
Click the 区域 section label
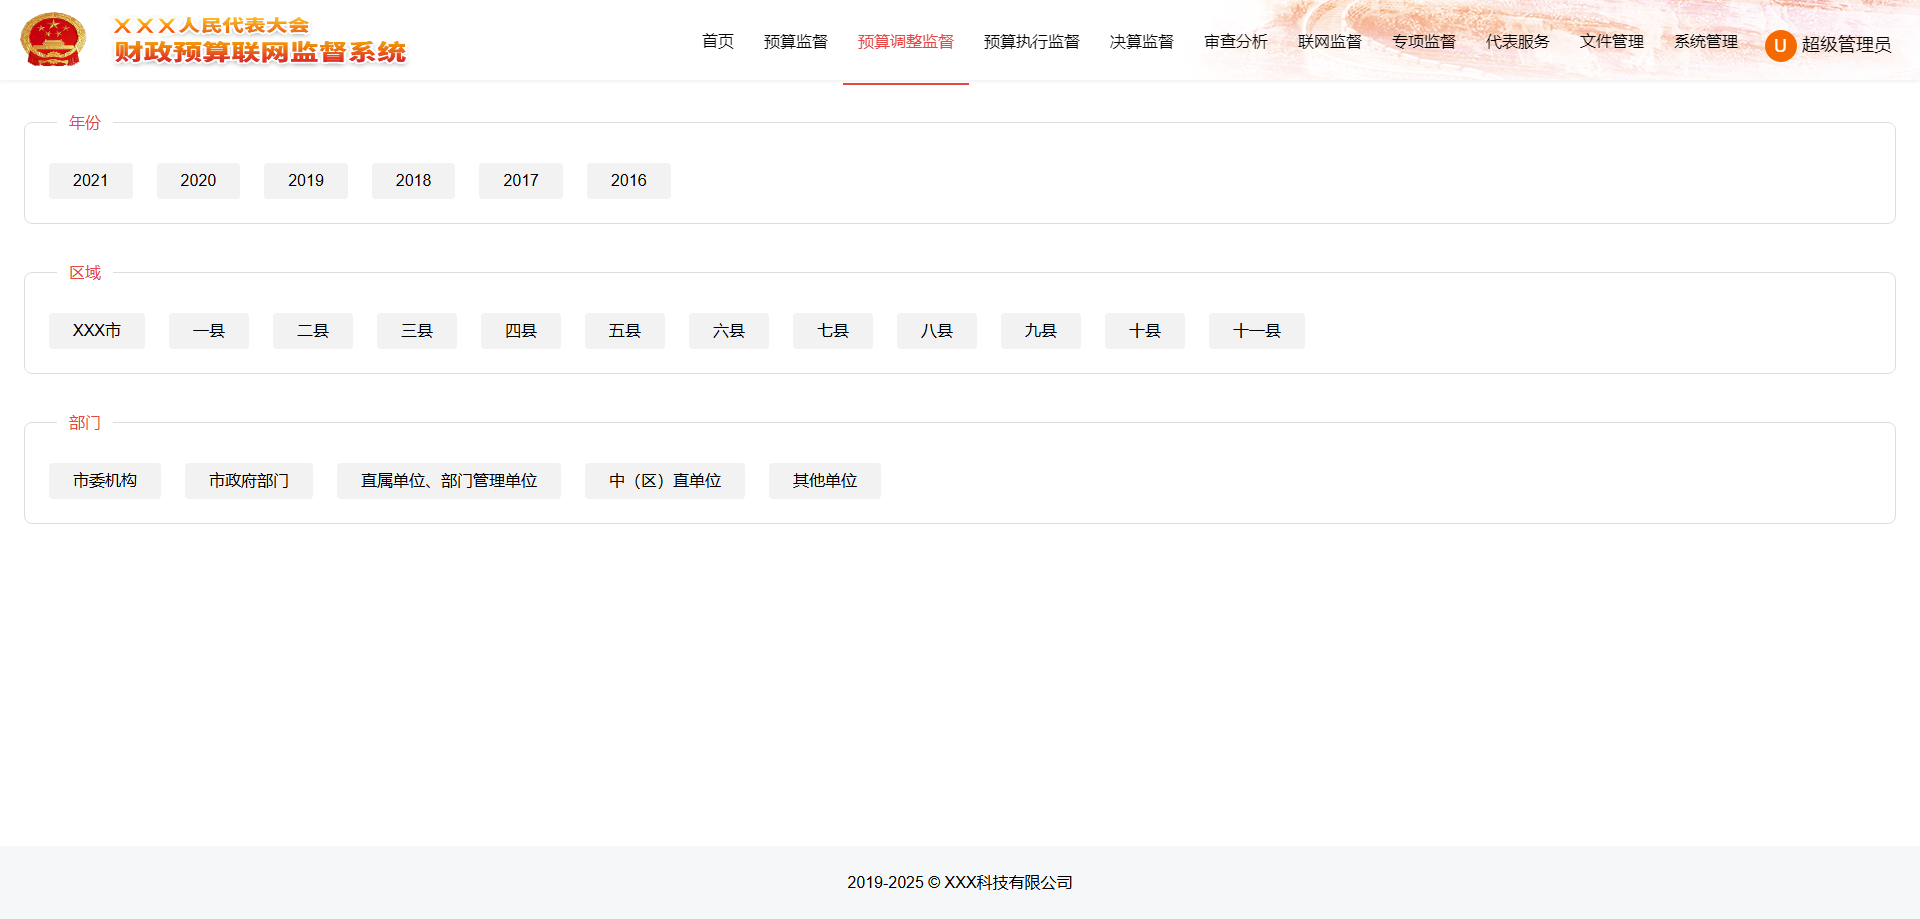coord(85,273)
